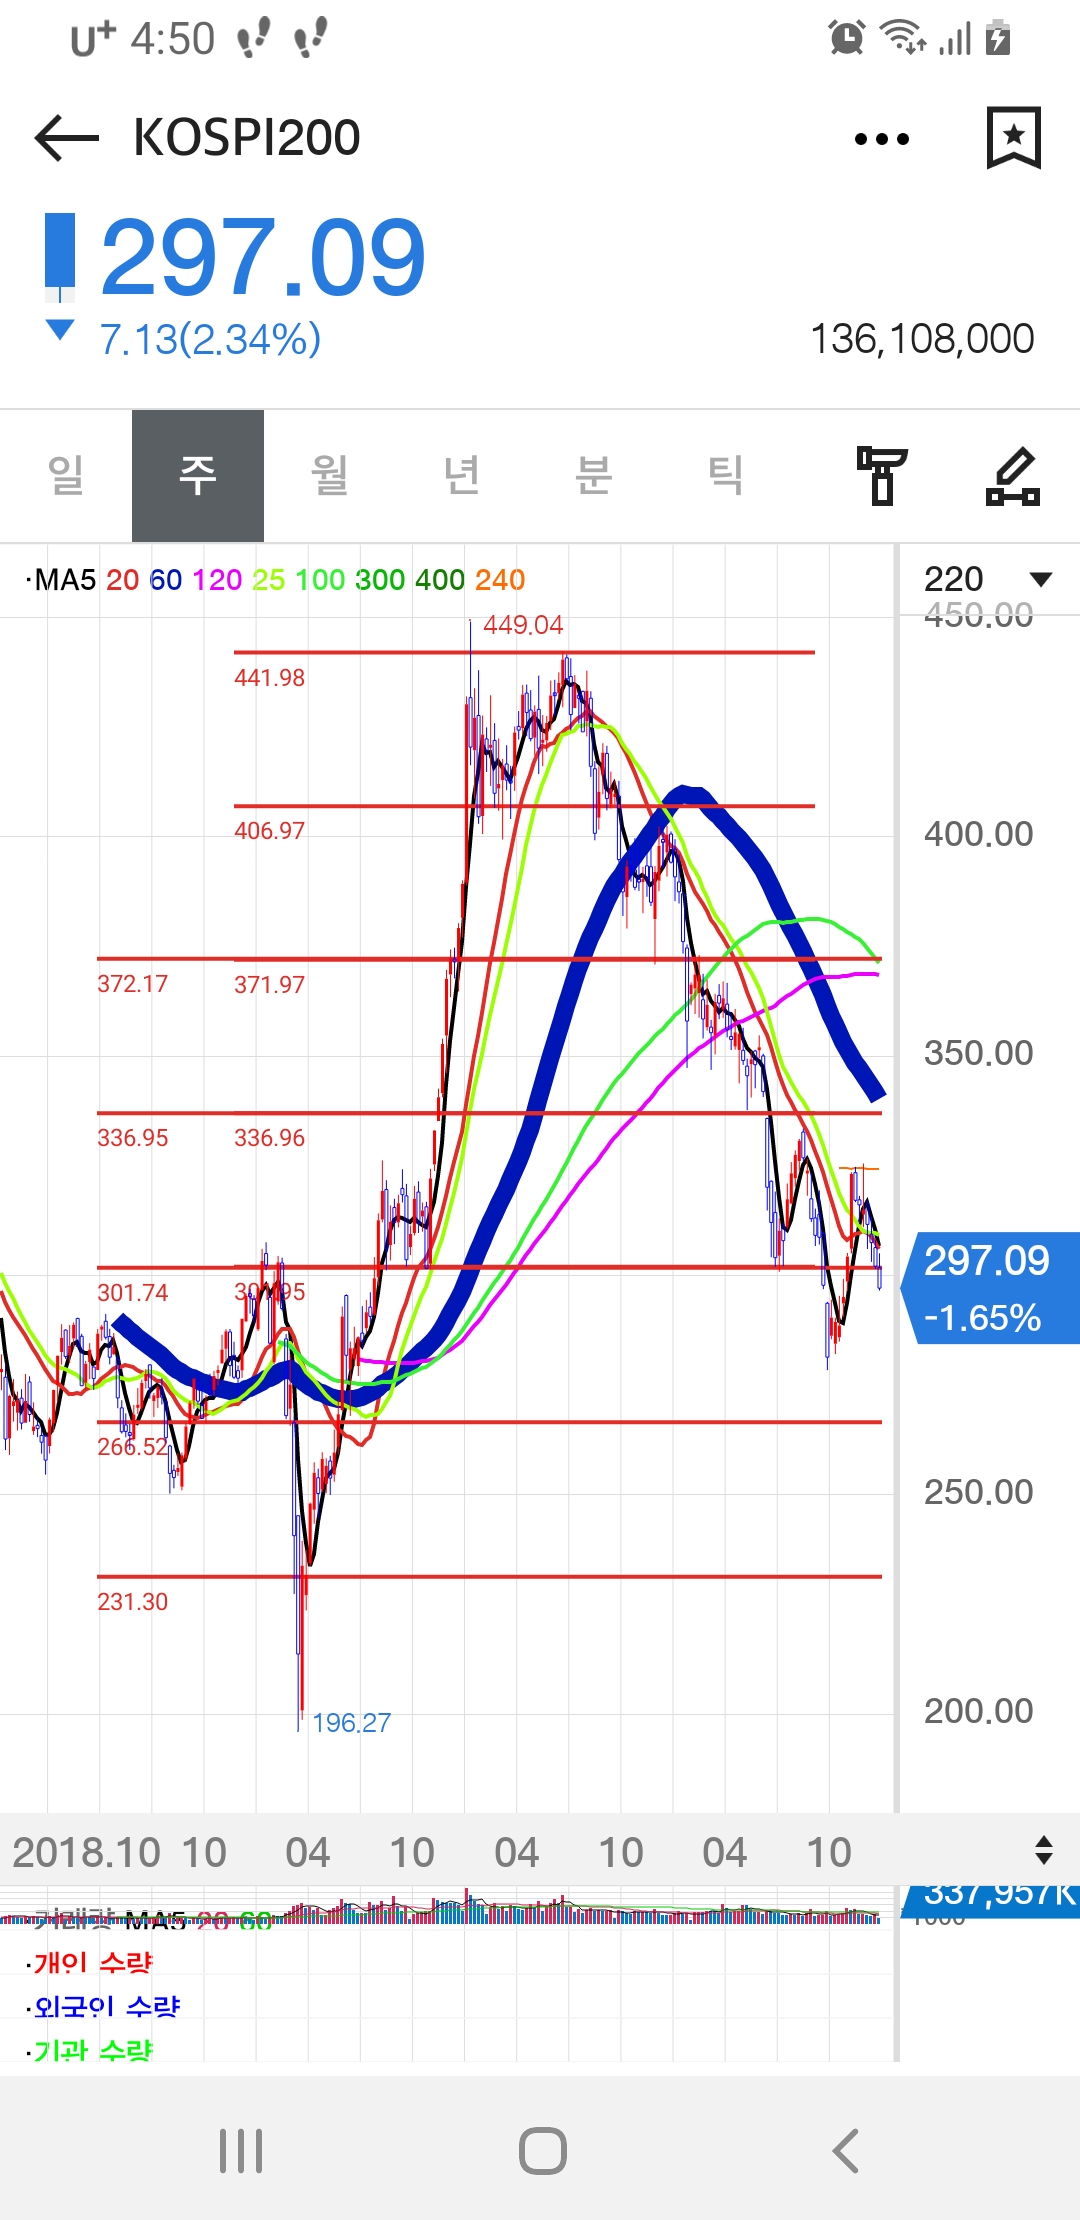Tap the green MA 100 label

coord(320,580)
